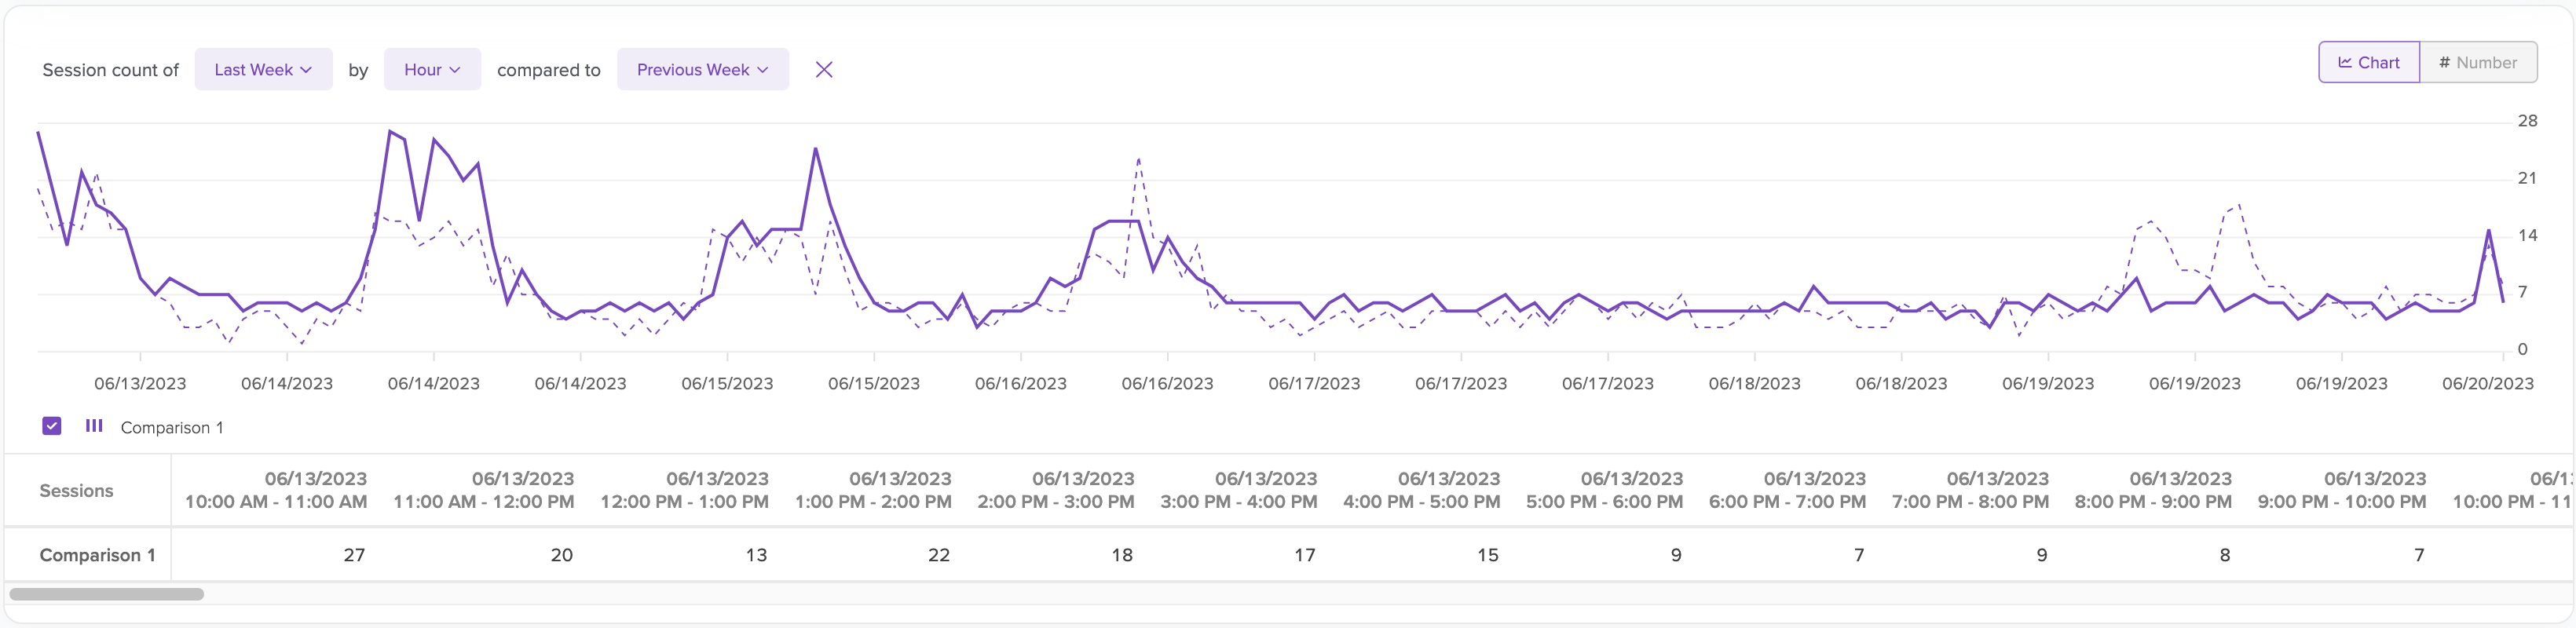Select the 9:00 PM - 10:00 PM column header
Viewport: 2576px width, 628px height.
[x=2342, y=490]
